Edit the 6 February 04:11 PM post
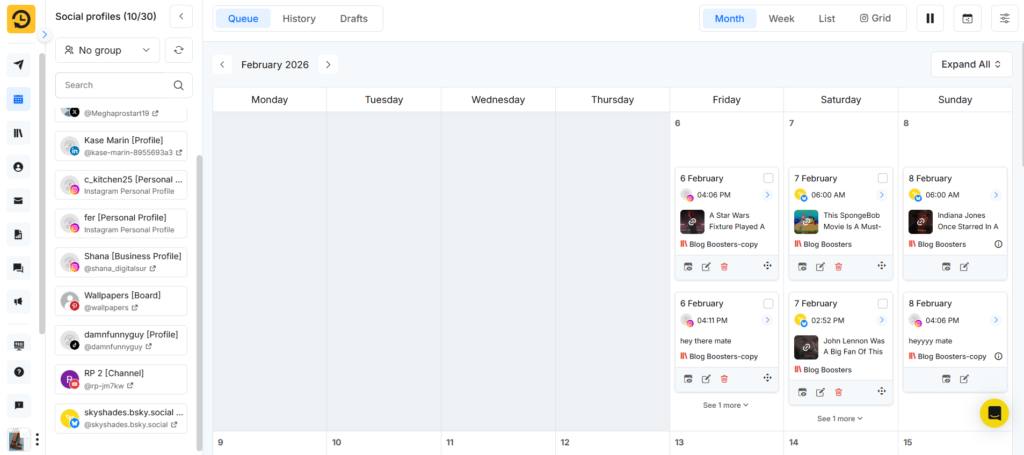This screenshot has height=455, width=1024. [x=706, y=379]
